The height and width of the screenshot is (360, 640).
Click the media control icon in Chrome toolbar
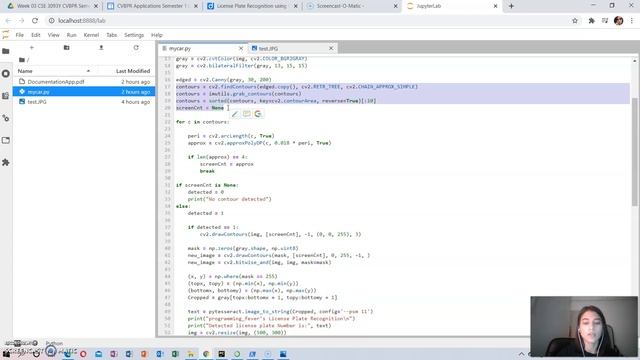tap(605, 20)
